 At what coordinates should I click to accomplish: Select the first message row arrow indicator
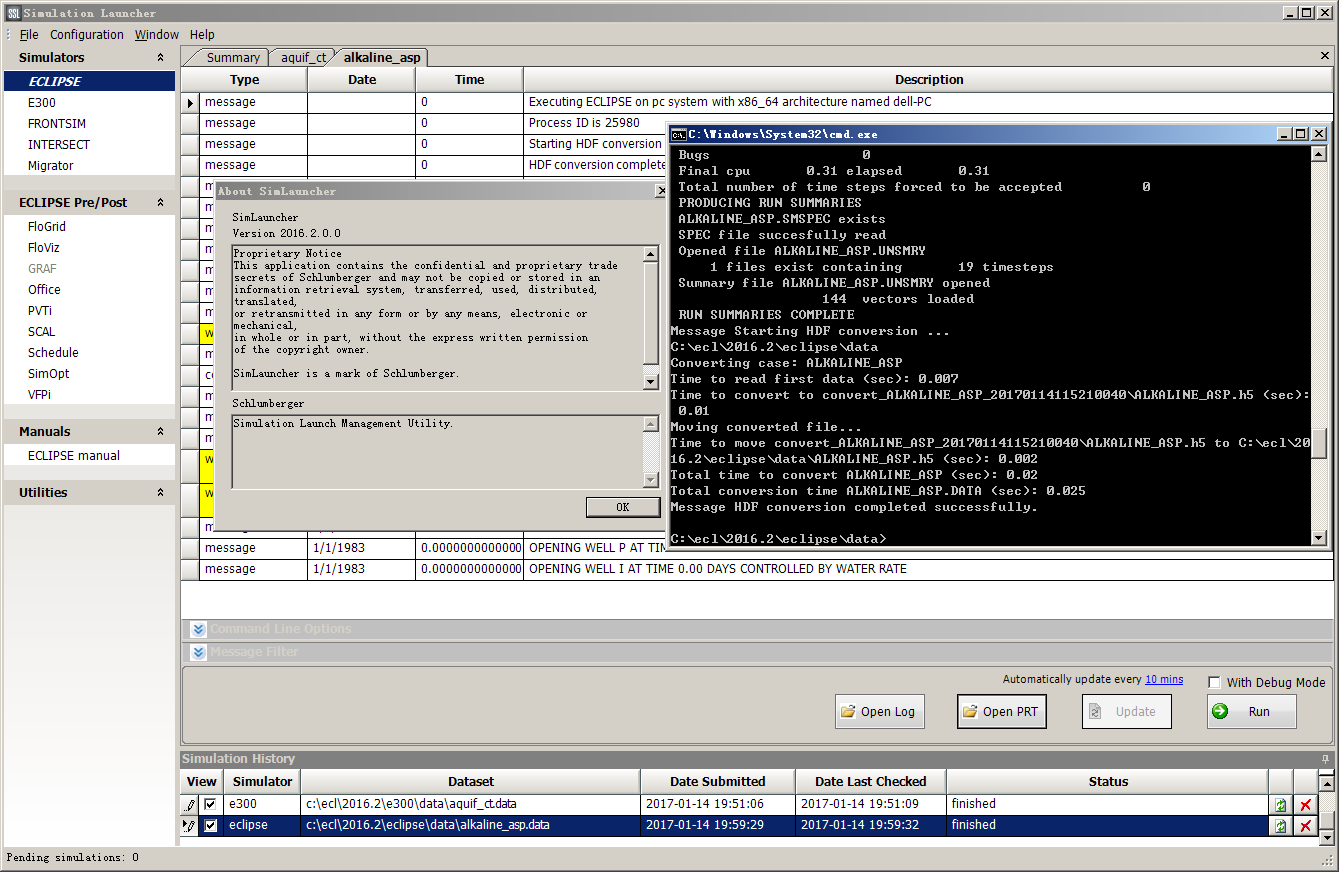click(191, 102)
